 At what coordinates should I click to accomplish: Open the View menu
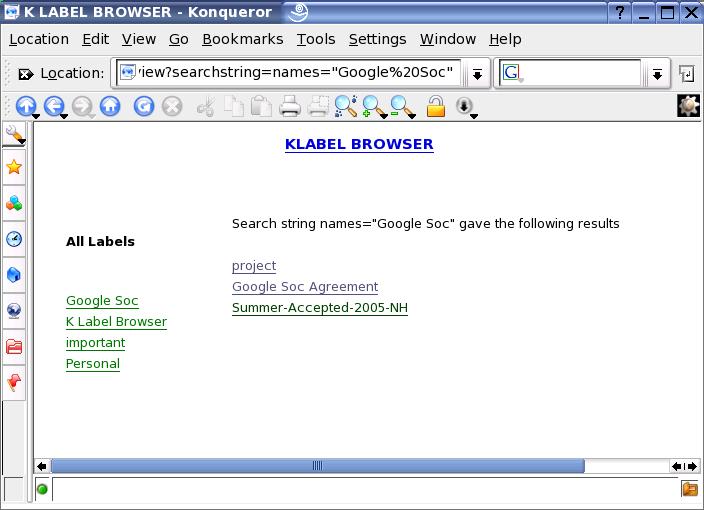(x=139, y=40)
